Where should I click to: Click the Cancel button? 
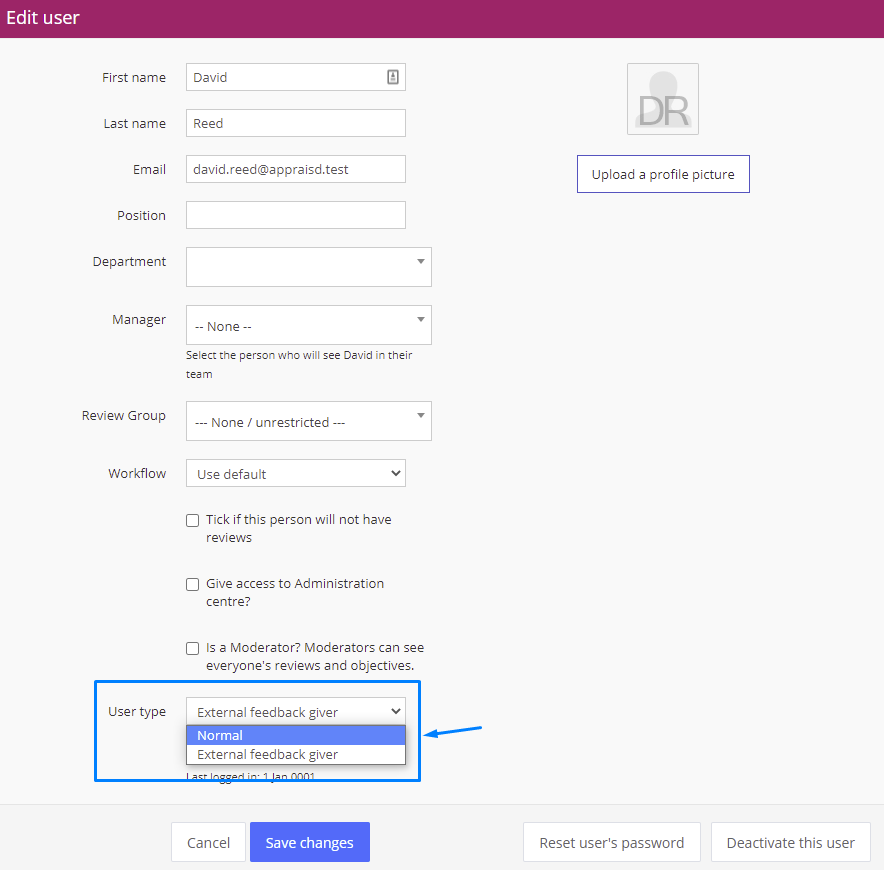click(x=208, y=842)
